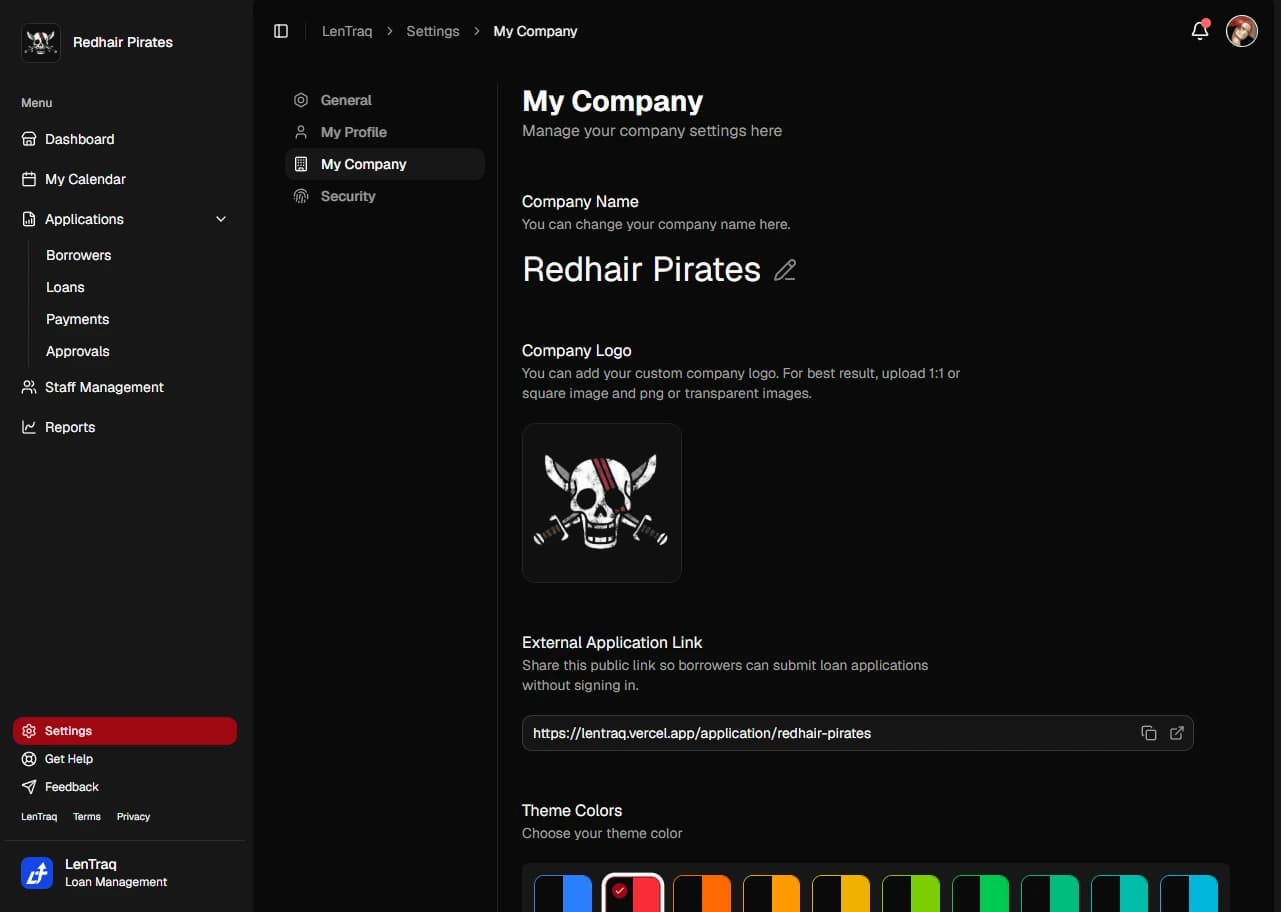
Task: Click the LenTraq breadcrumb
Action: point(347,31)
